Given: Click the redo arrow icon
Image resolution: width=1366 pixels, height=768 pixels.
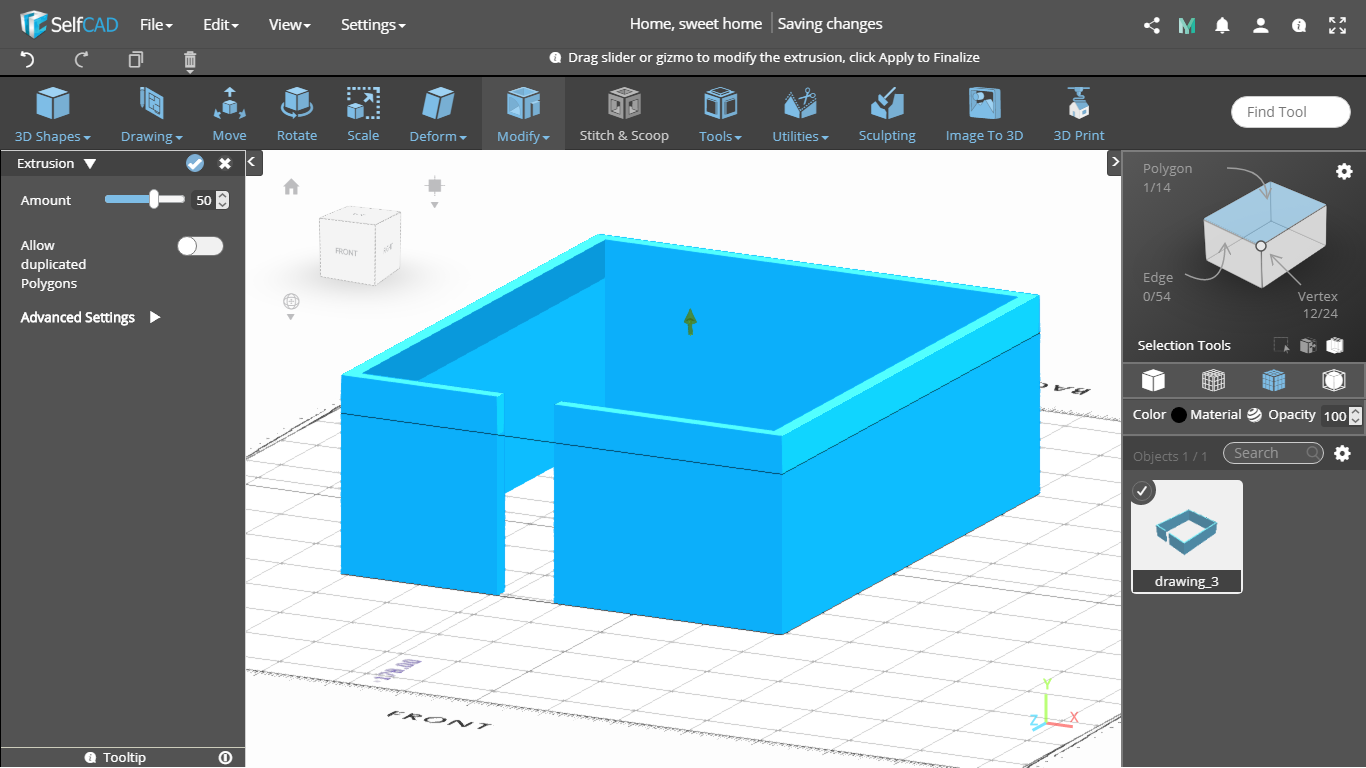Looking at the screenshot, I should pyautogui.click(x=82, y=60).
